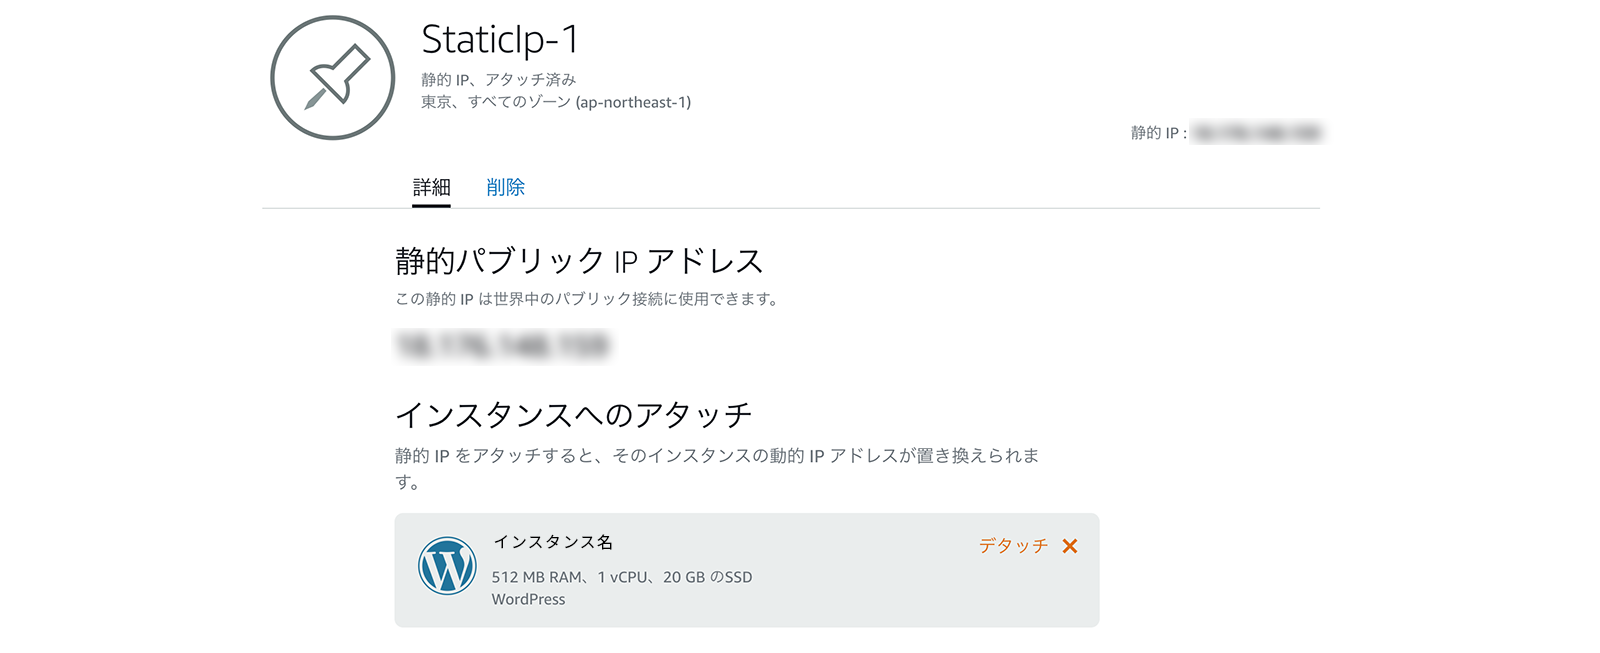The width and height of the screenshot is (1600, 653).
Task: Select the StaticIp-1 title heading
Action: (x=500, y=40)
